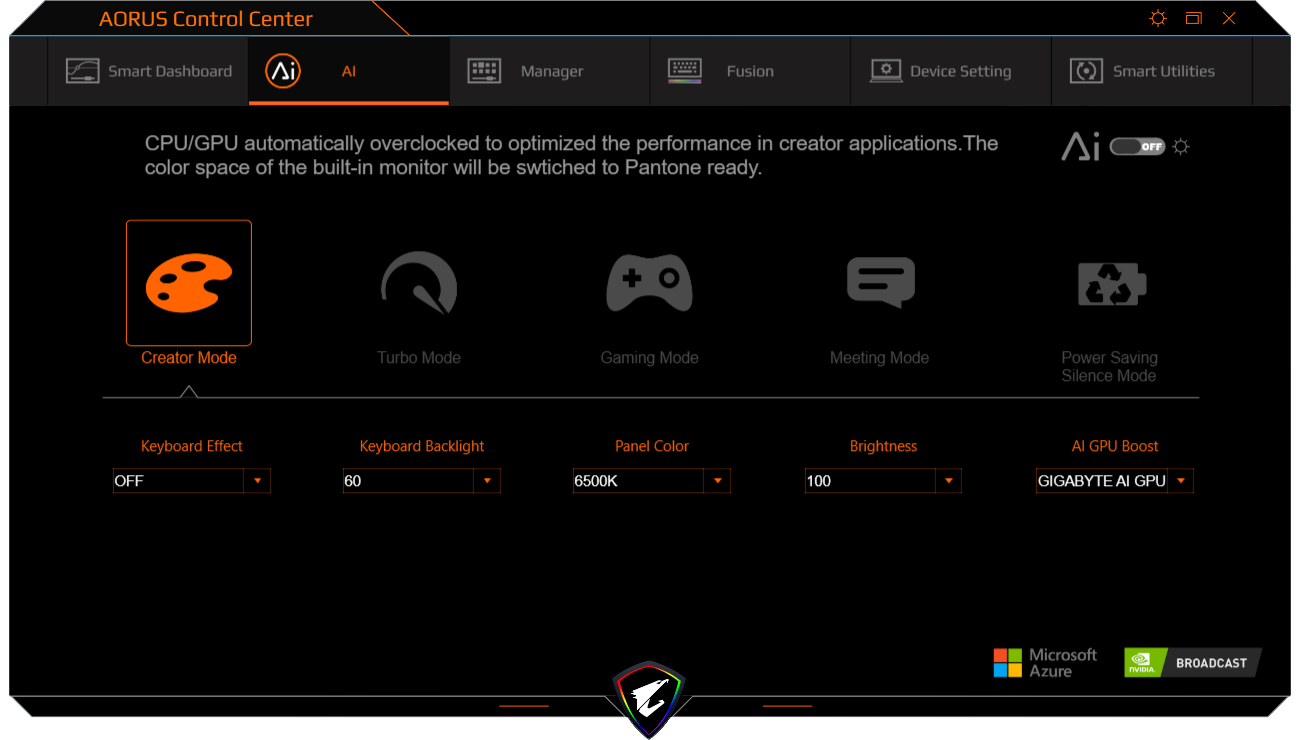Select the Creator Mode palette icon
1300x740 pixels.
coord(189,283)
